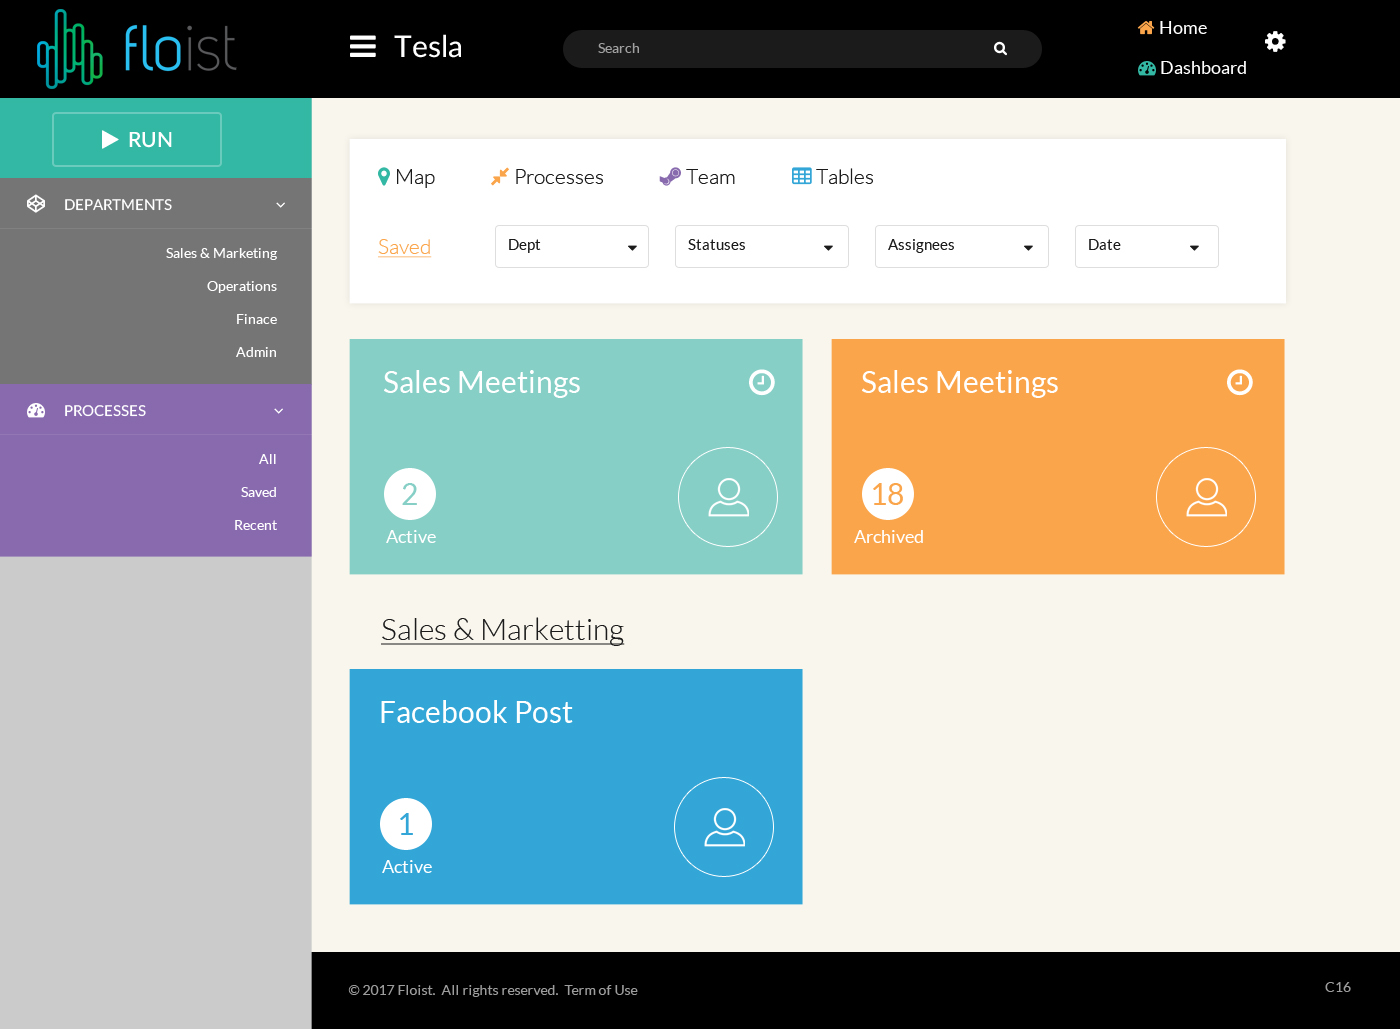Viewport: 1400px width, 1029px height.
Task: Click the orange Saved filter link
Action: [x=404, y=247]
